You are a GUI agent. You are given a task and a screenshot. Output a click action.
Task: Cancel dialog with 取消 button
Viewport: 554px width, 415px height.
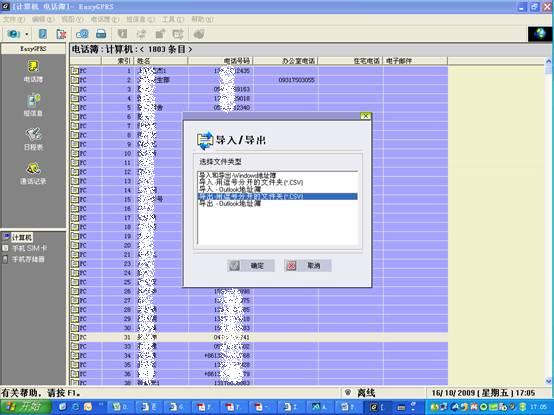click(x=308, y=266)
